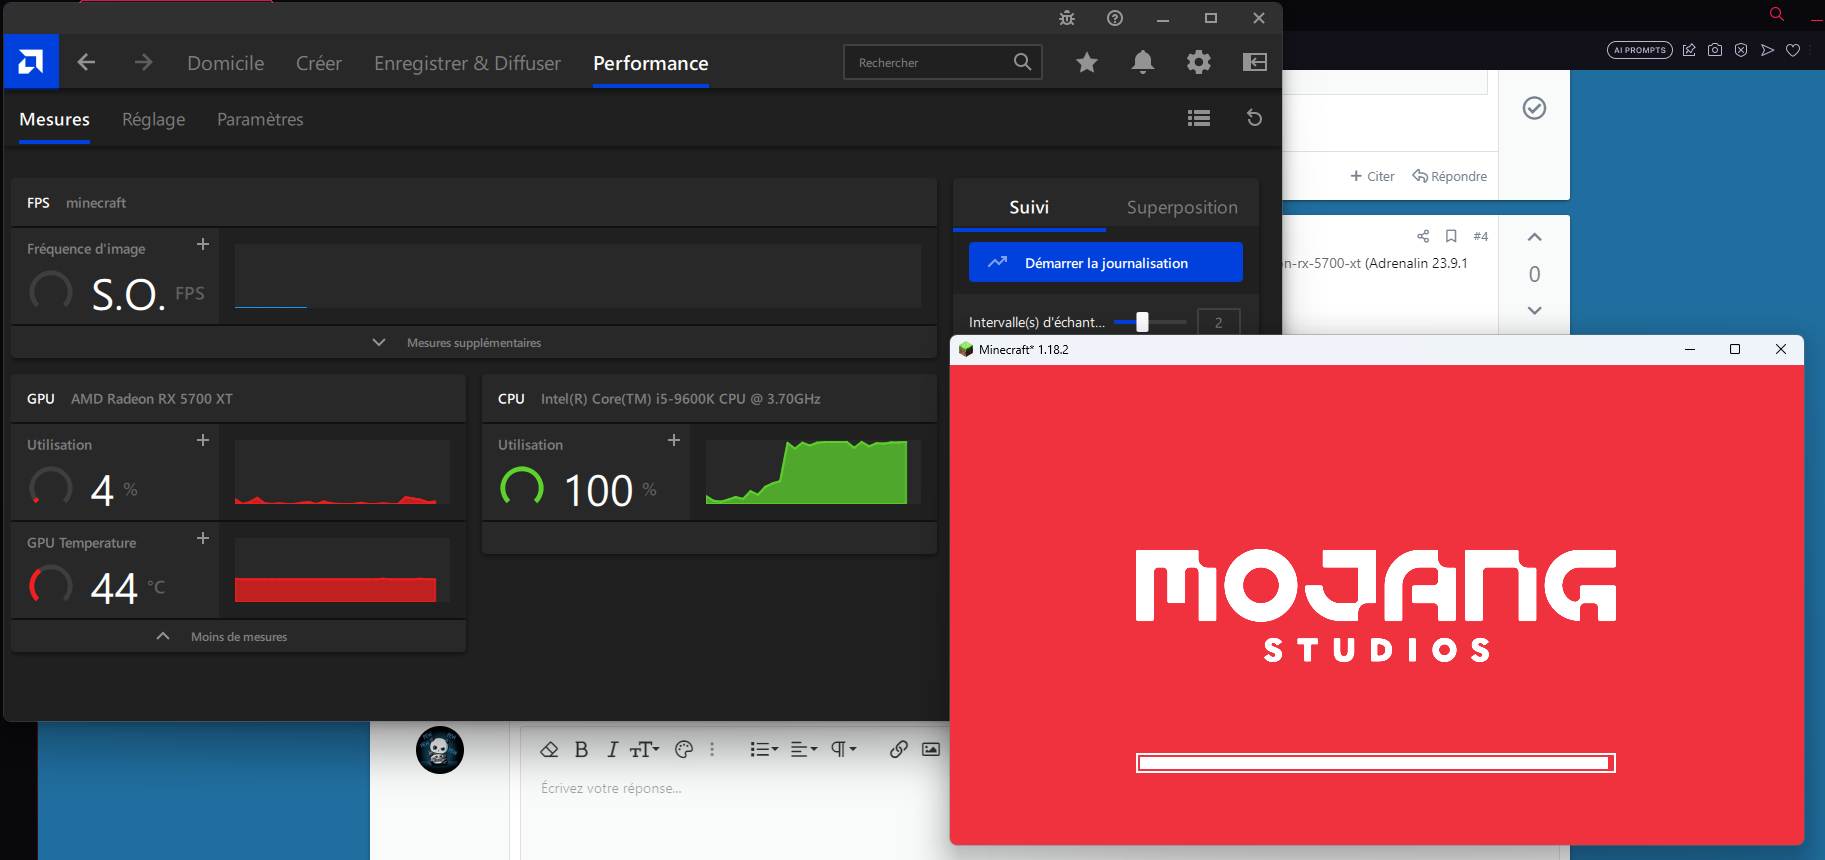Bookmark forum post #4
This screenshot has height=860, width=1825.
(x=1451, y=236)
